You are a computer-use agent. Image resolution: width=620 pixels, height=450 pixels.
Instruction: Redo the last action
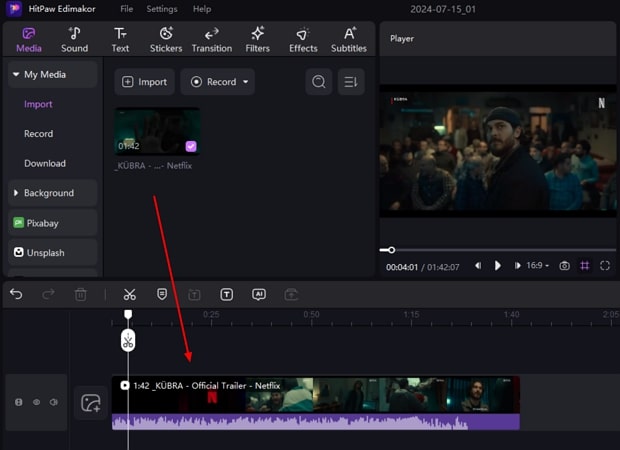[48, 294]
